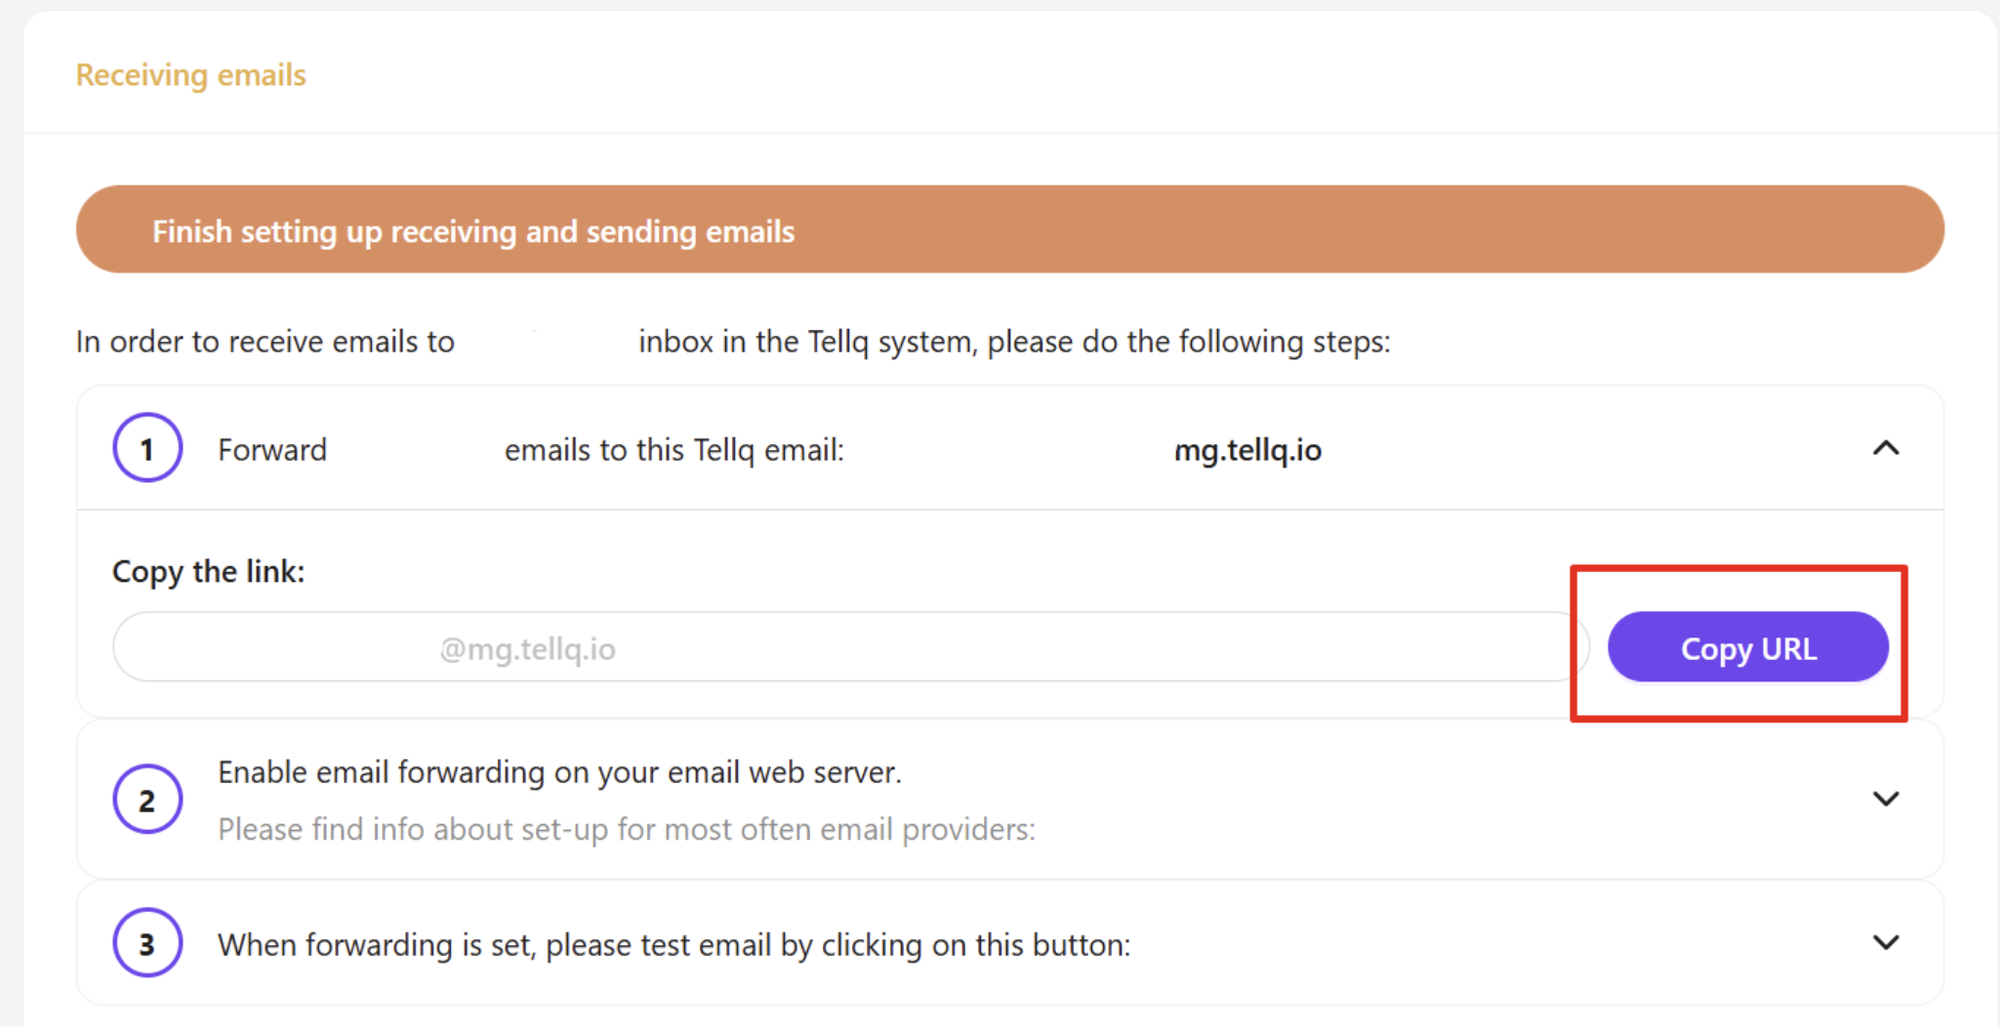Expand the step 2 email forwarding chevron

tap(1885, 799)
